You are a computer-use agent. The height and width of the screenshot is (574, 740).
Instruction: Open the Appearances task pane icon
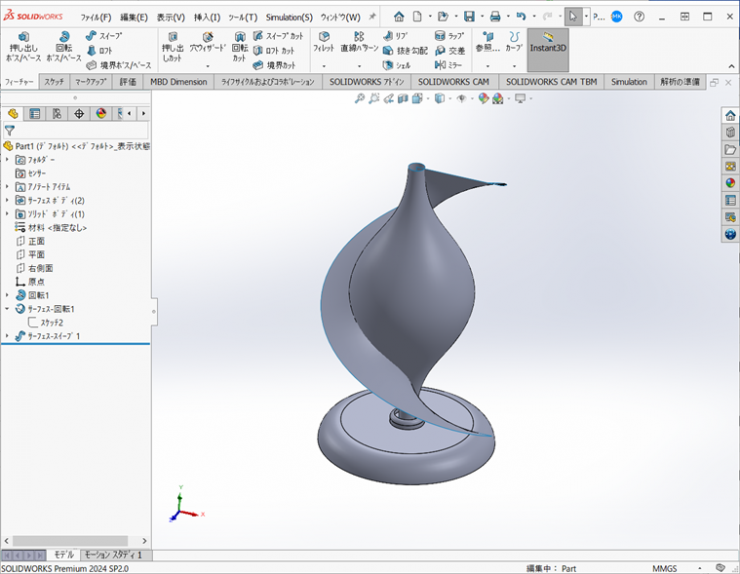point(730,183)
